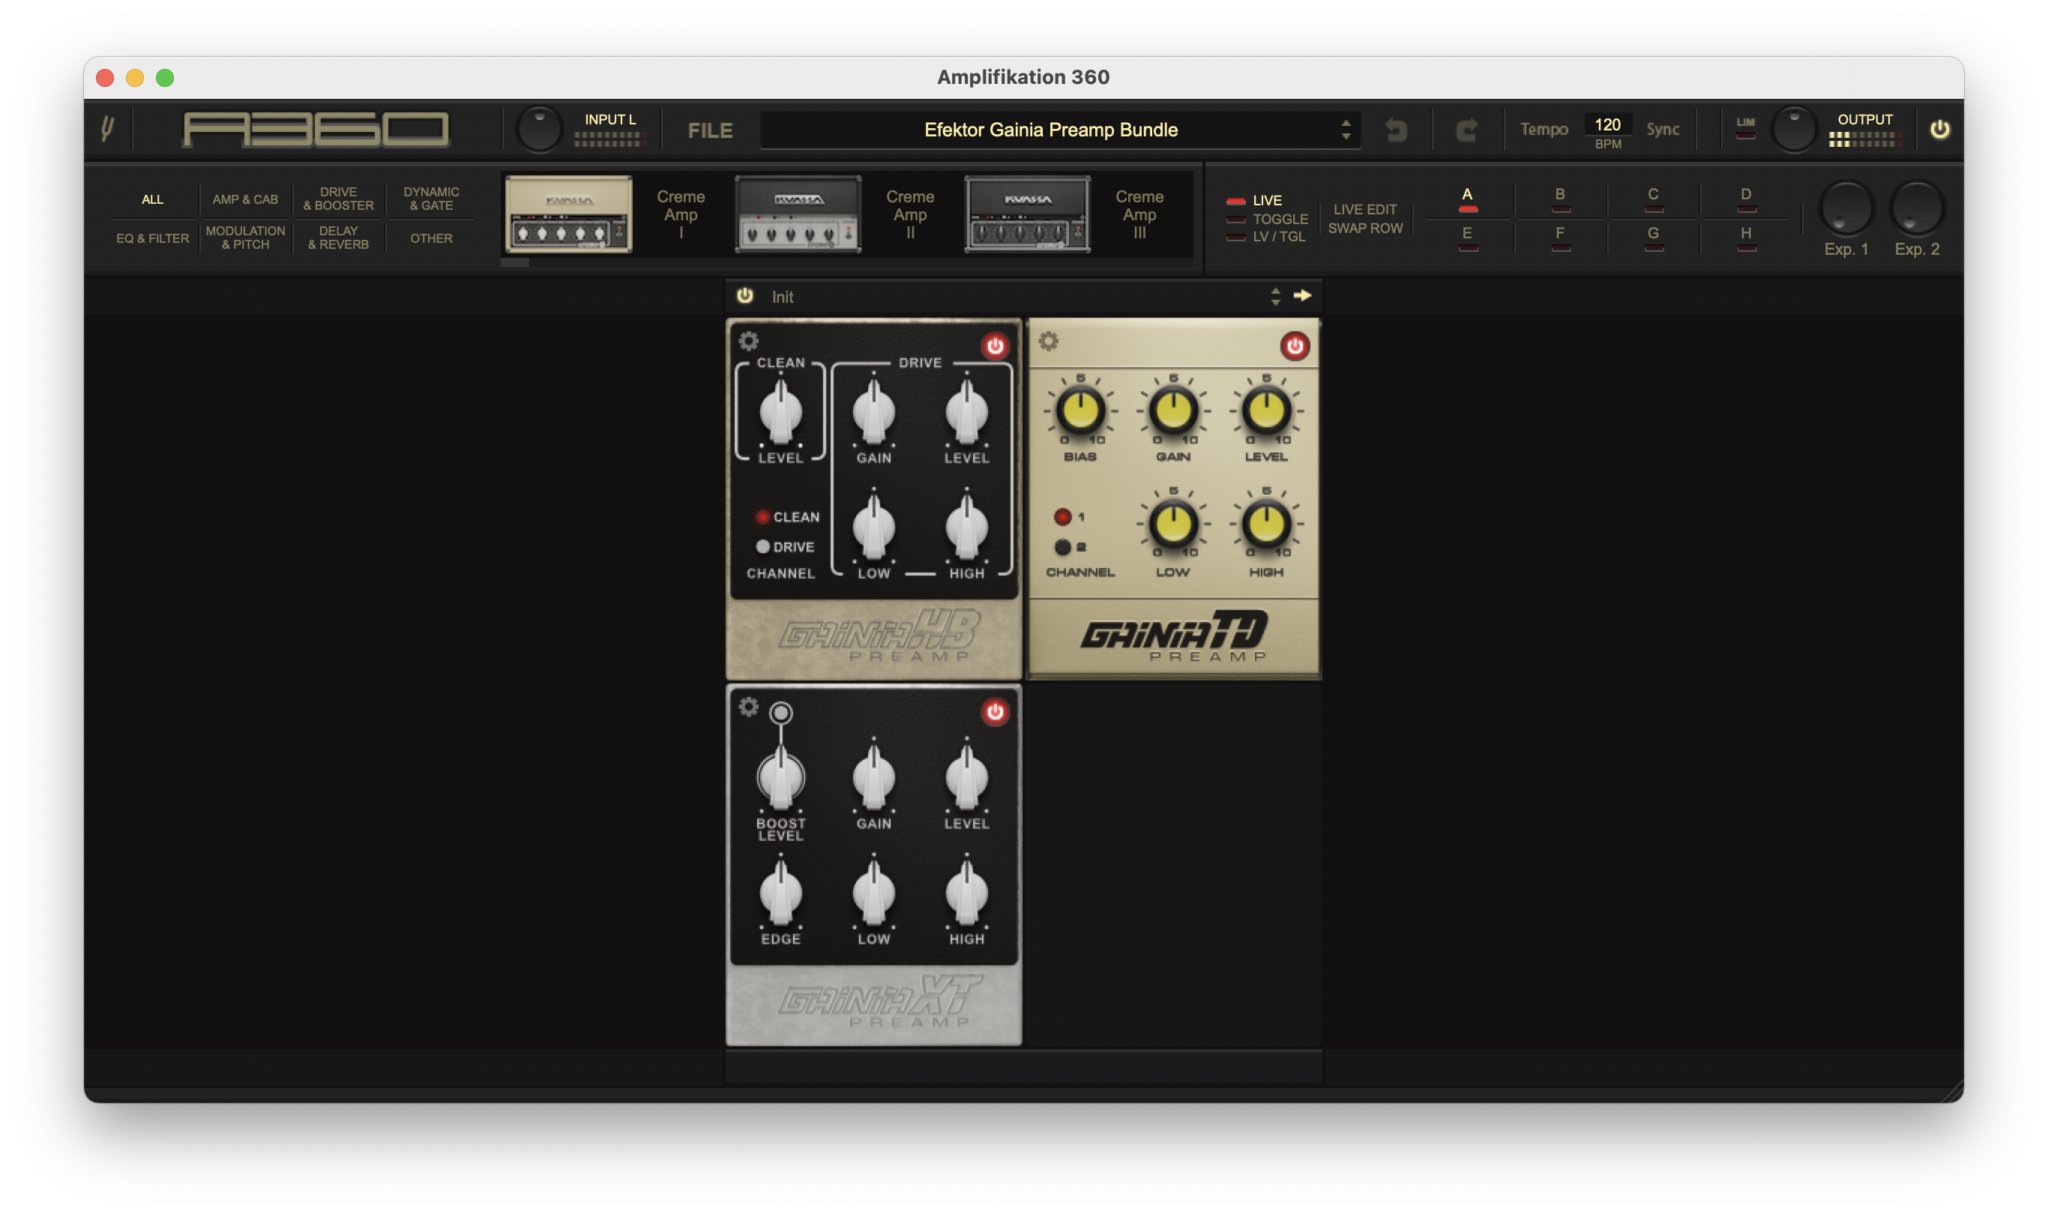
Task: Switch Gainia TD to channel 2
Action: tap(1063, 547)
